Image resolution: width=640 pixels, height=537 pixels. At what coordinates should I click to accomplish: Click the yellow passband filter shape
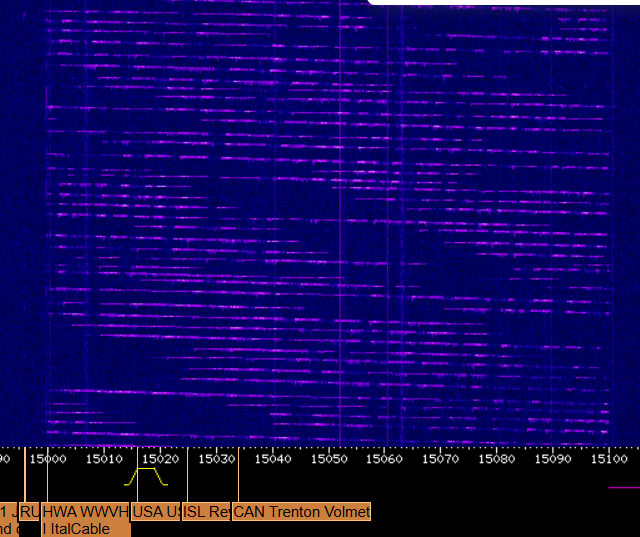(x=146, y=477)
